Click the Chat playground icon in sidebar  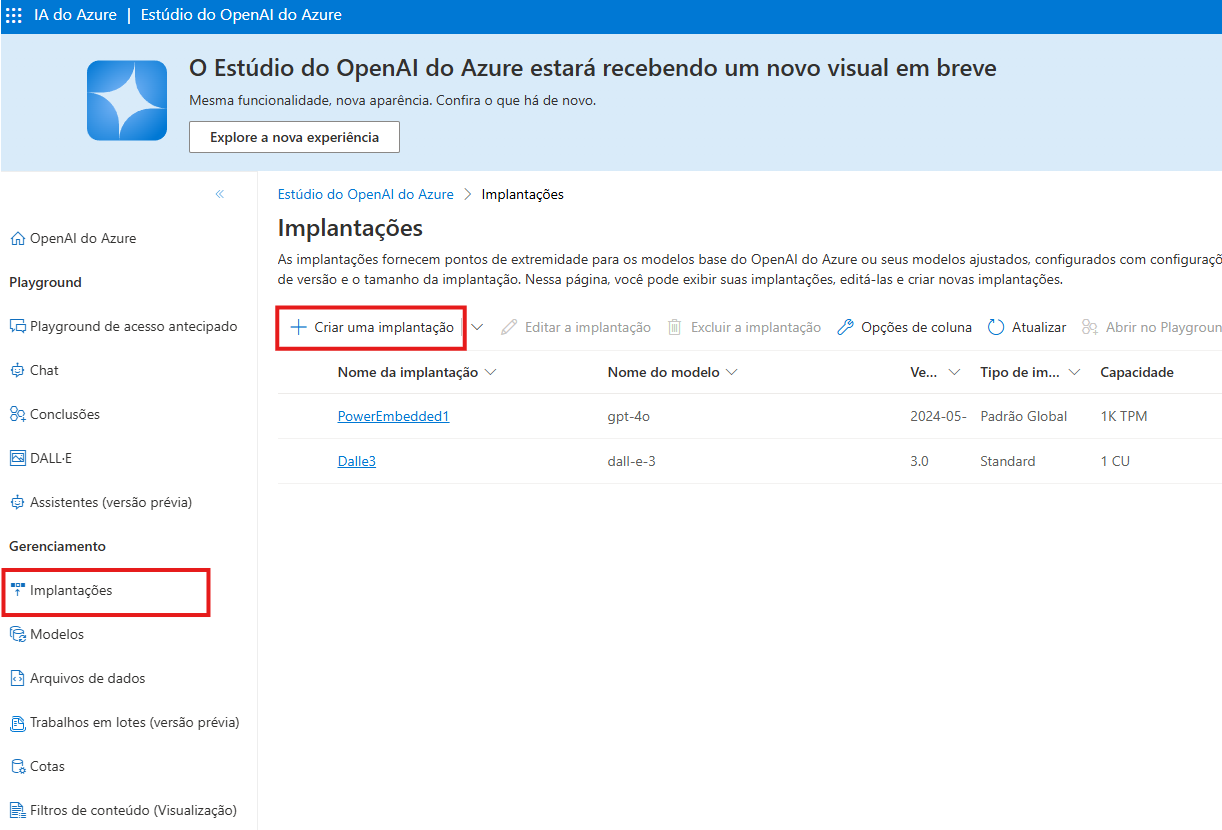pyautogui.click(x=17, y=370)
